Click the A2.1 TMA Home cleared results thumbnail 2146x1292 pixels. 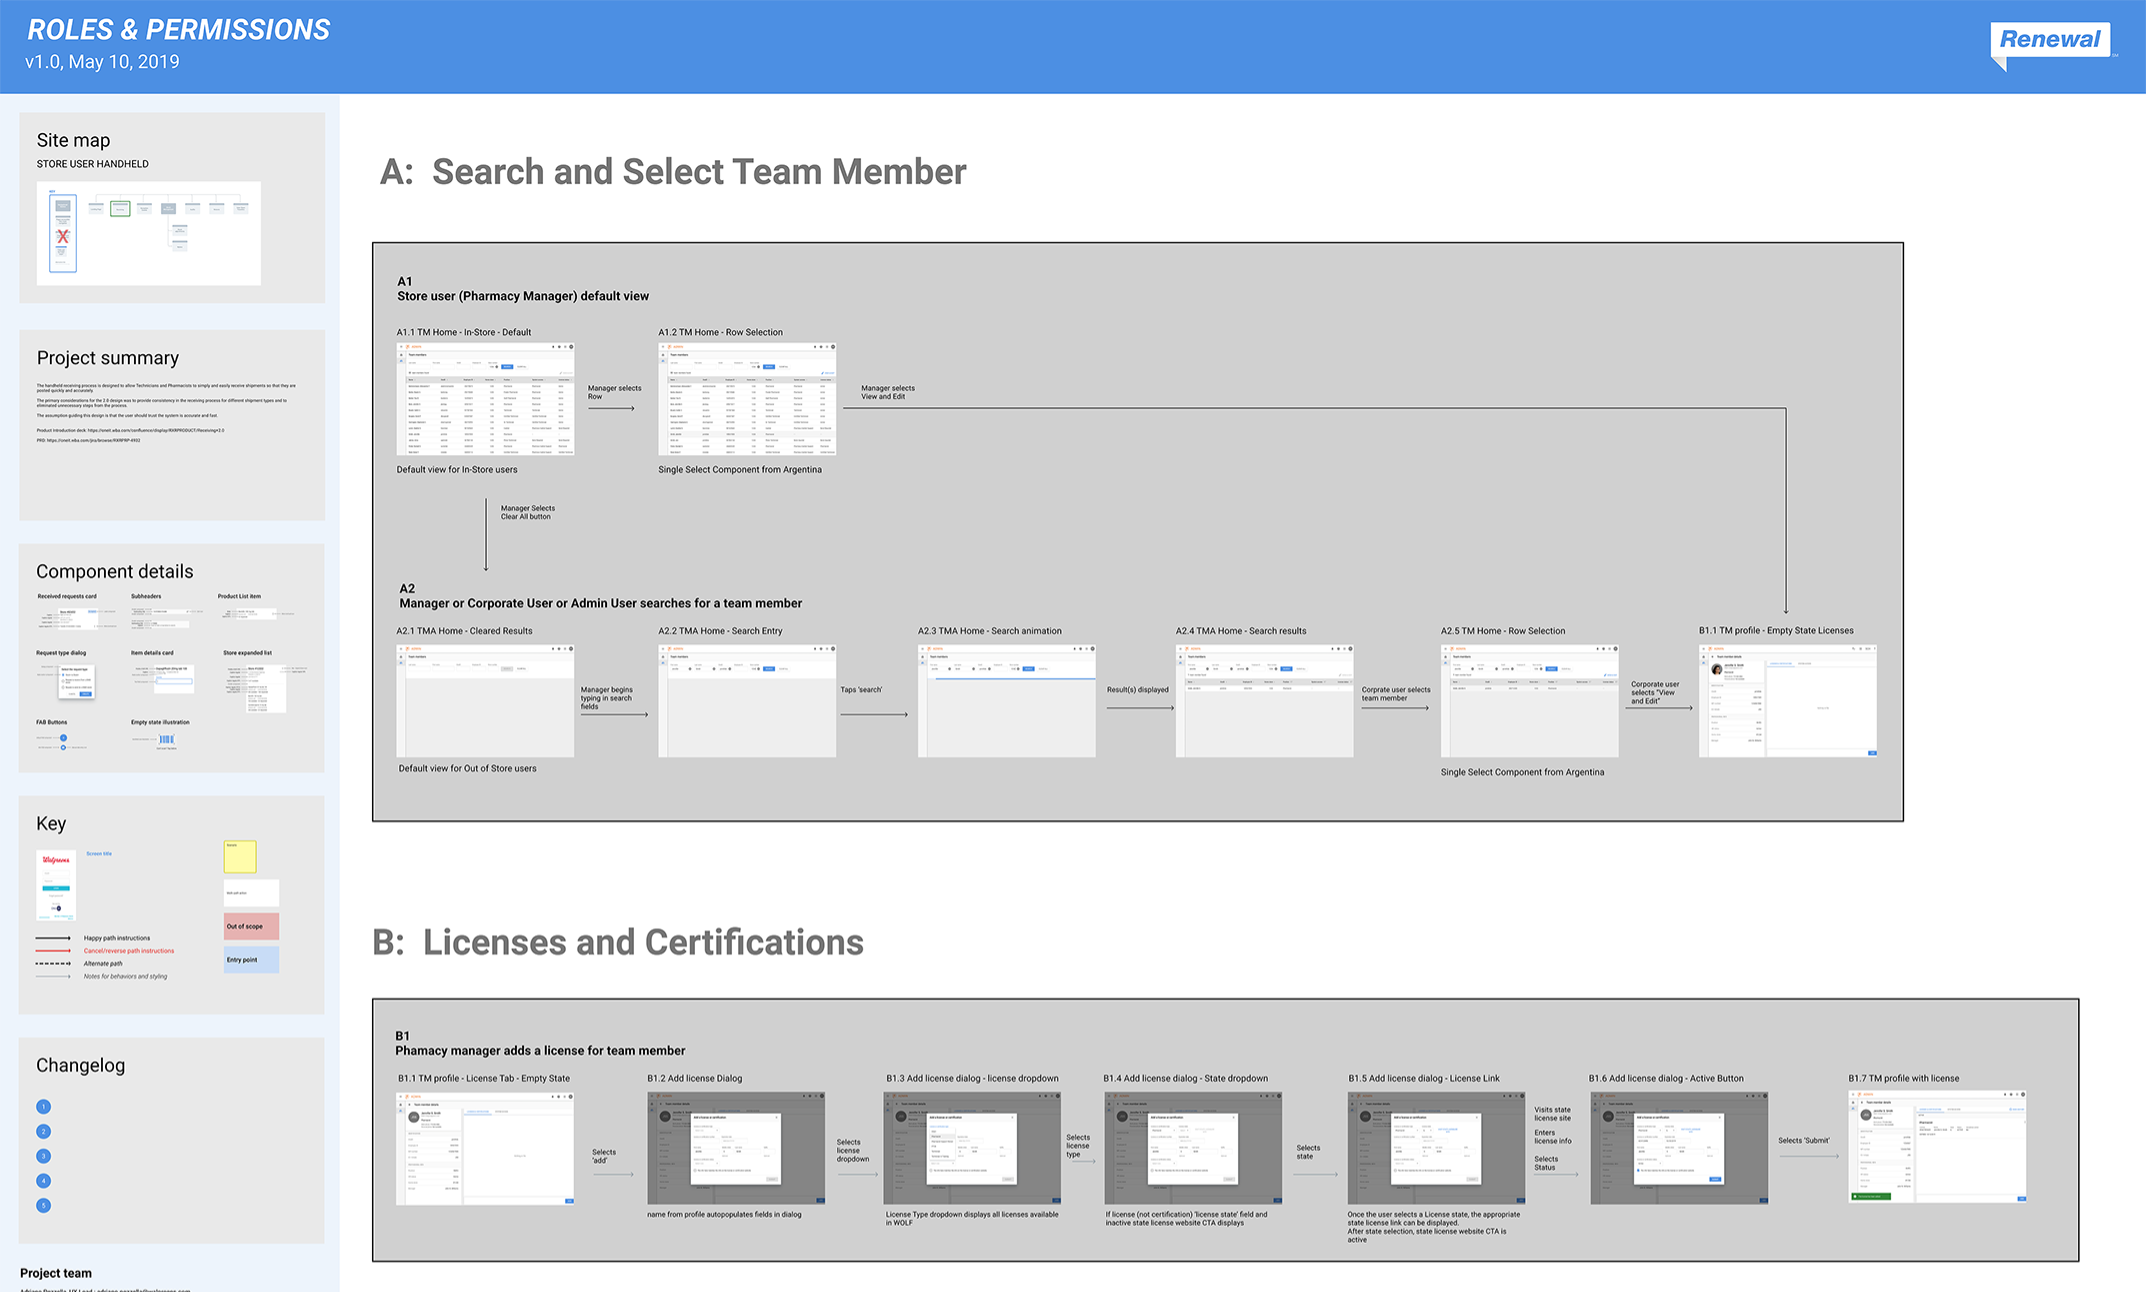click(x=485, y=700)
